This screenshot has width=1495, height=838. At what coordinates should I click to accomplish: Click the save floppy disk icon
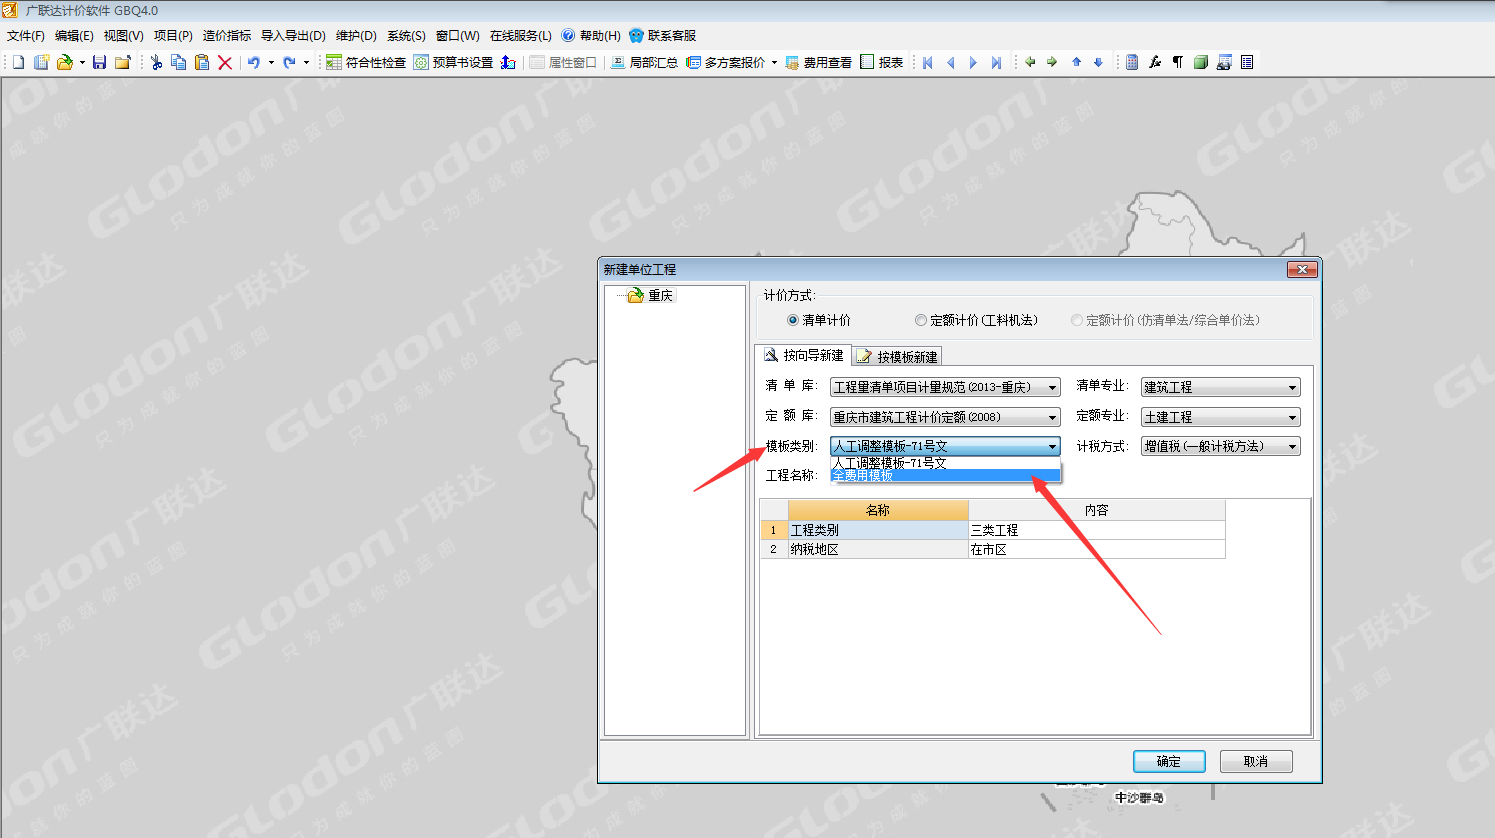tap(99, 62)
